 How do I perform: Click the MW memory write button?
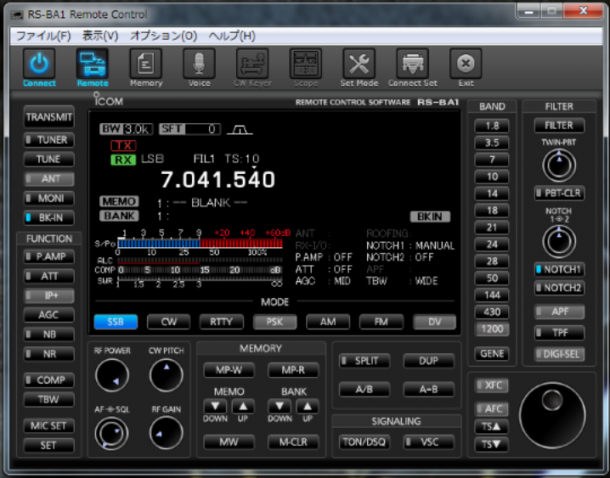[x=229, y=442]
